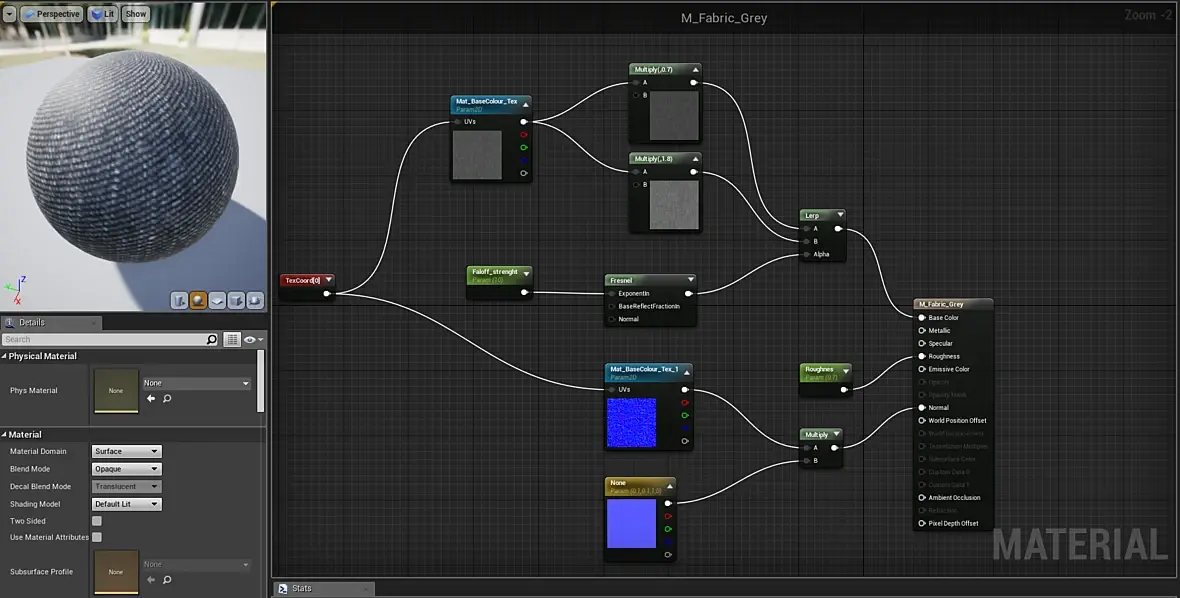Toggle the Two Sided checkbox
1180x598 pixels.
tap(96, 521)
